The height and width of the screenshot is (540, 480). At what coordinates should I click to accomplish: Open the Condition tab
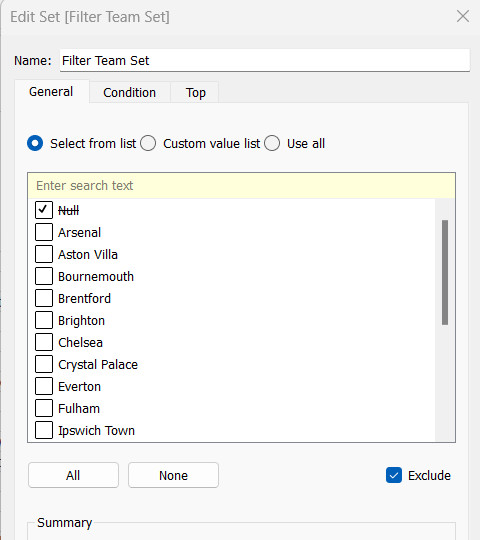pyautogui.click(x=129, y=92)
